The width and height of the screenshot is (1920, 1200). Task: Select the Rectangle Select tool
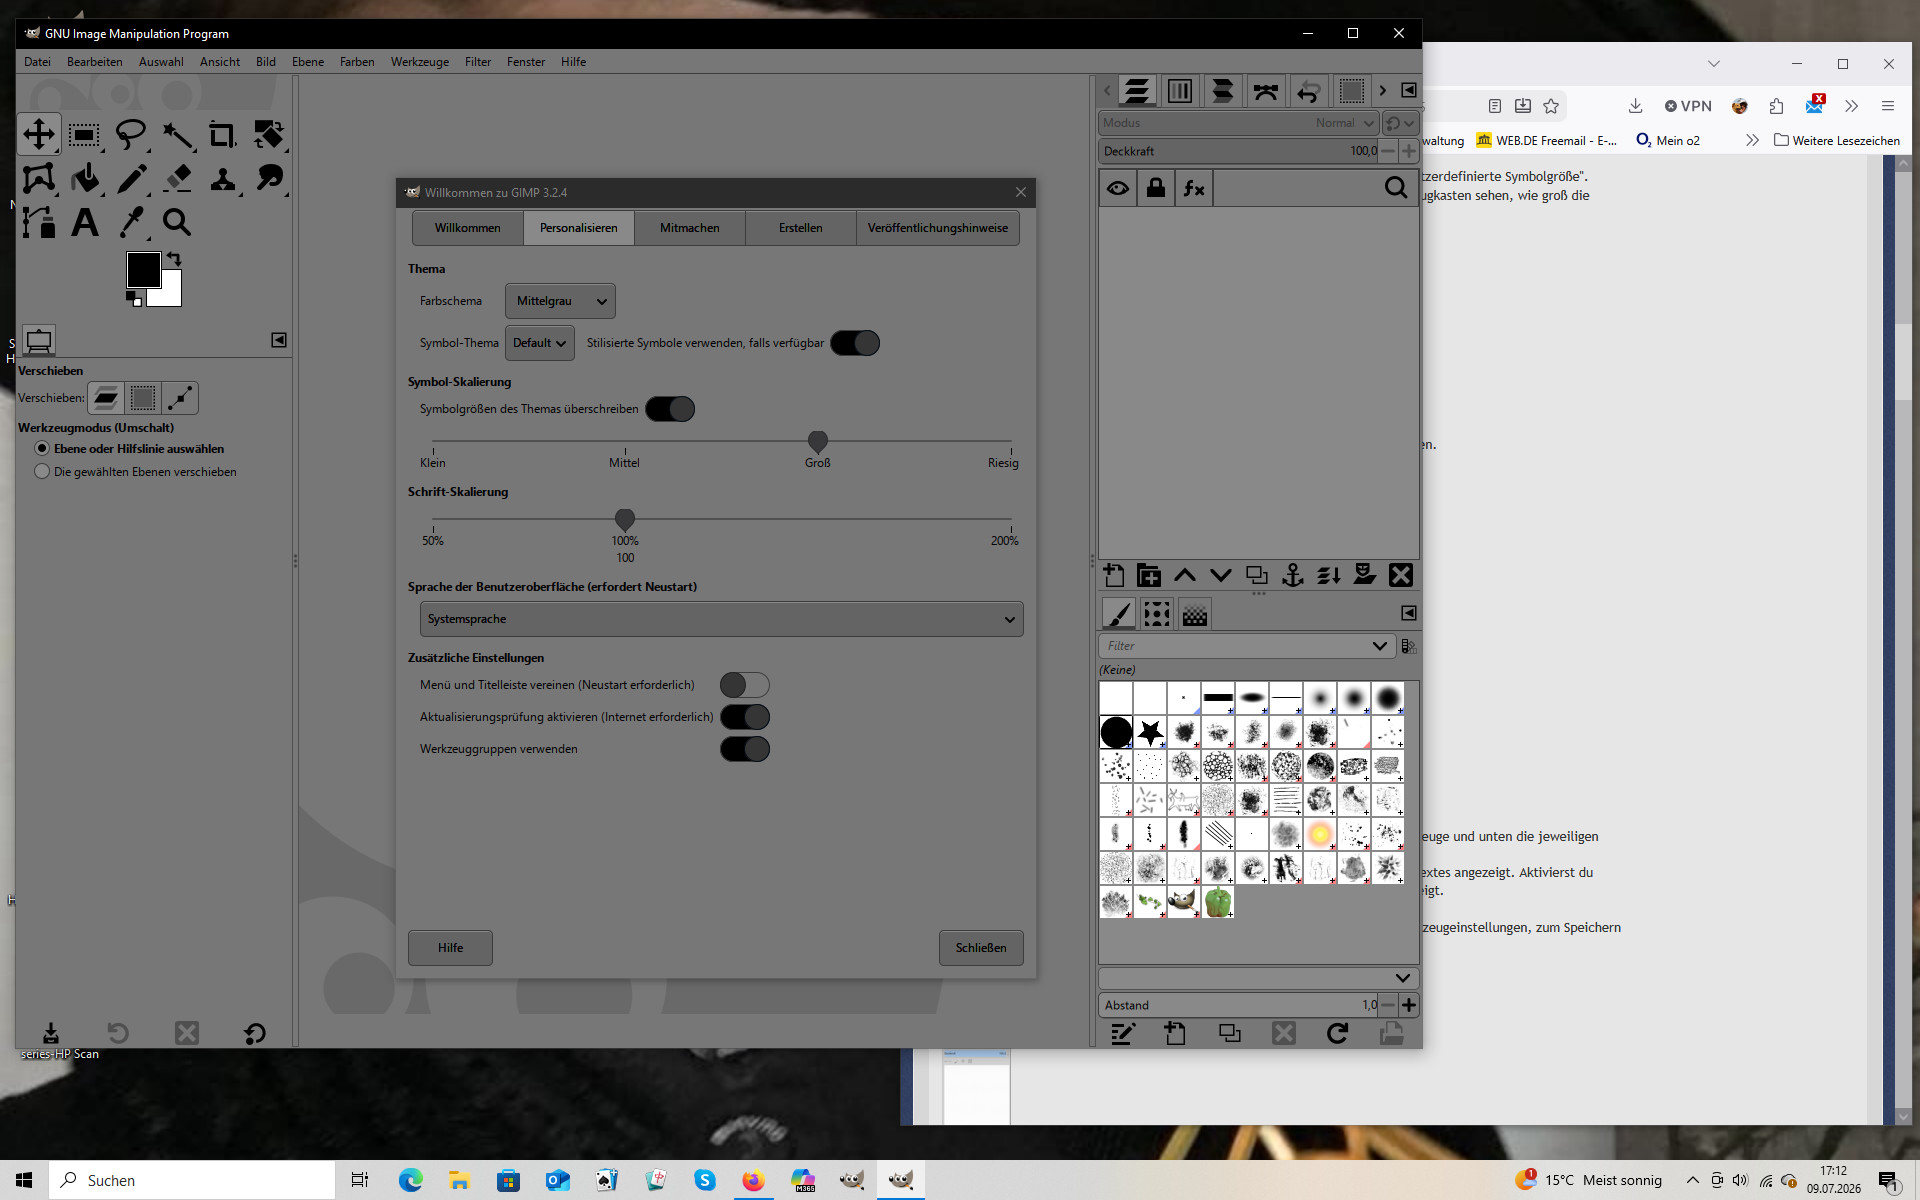(85, 134)
